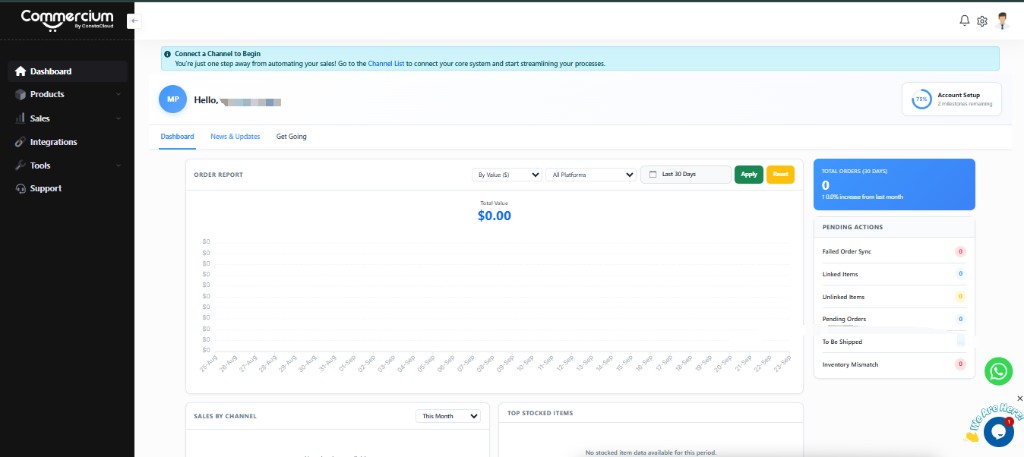The height and width of the screenshot is (457, 1024).
Task: Open Unlinked Items pending action
Action: point(894,296)
